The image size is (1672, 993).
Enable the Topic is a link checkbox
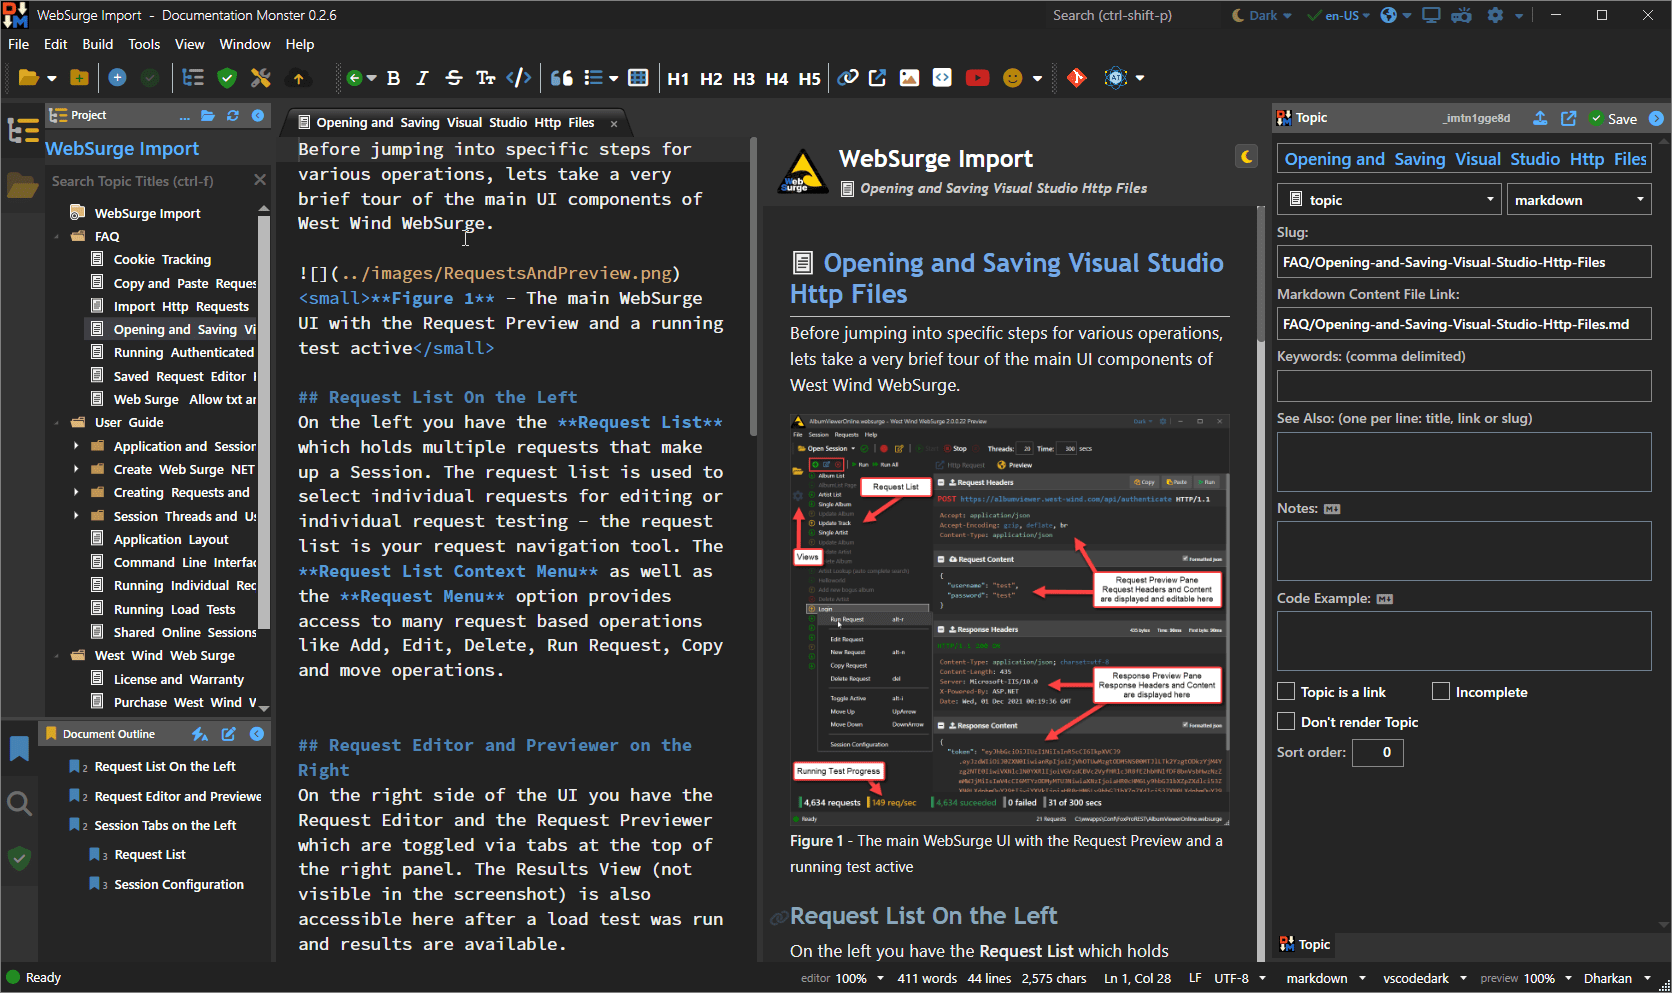coord(1286,691)
